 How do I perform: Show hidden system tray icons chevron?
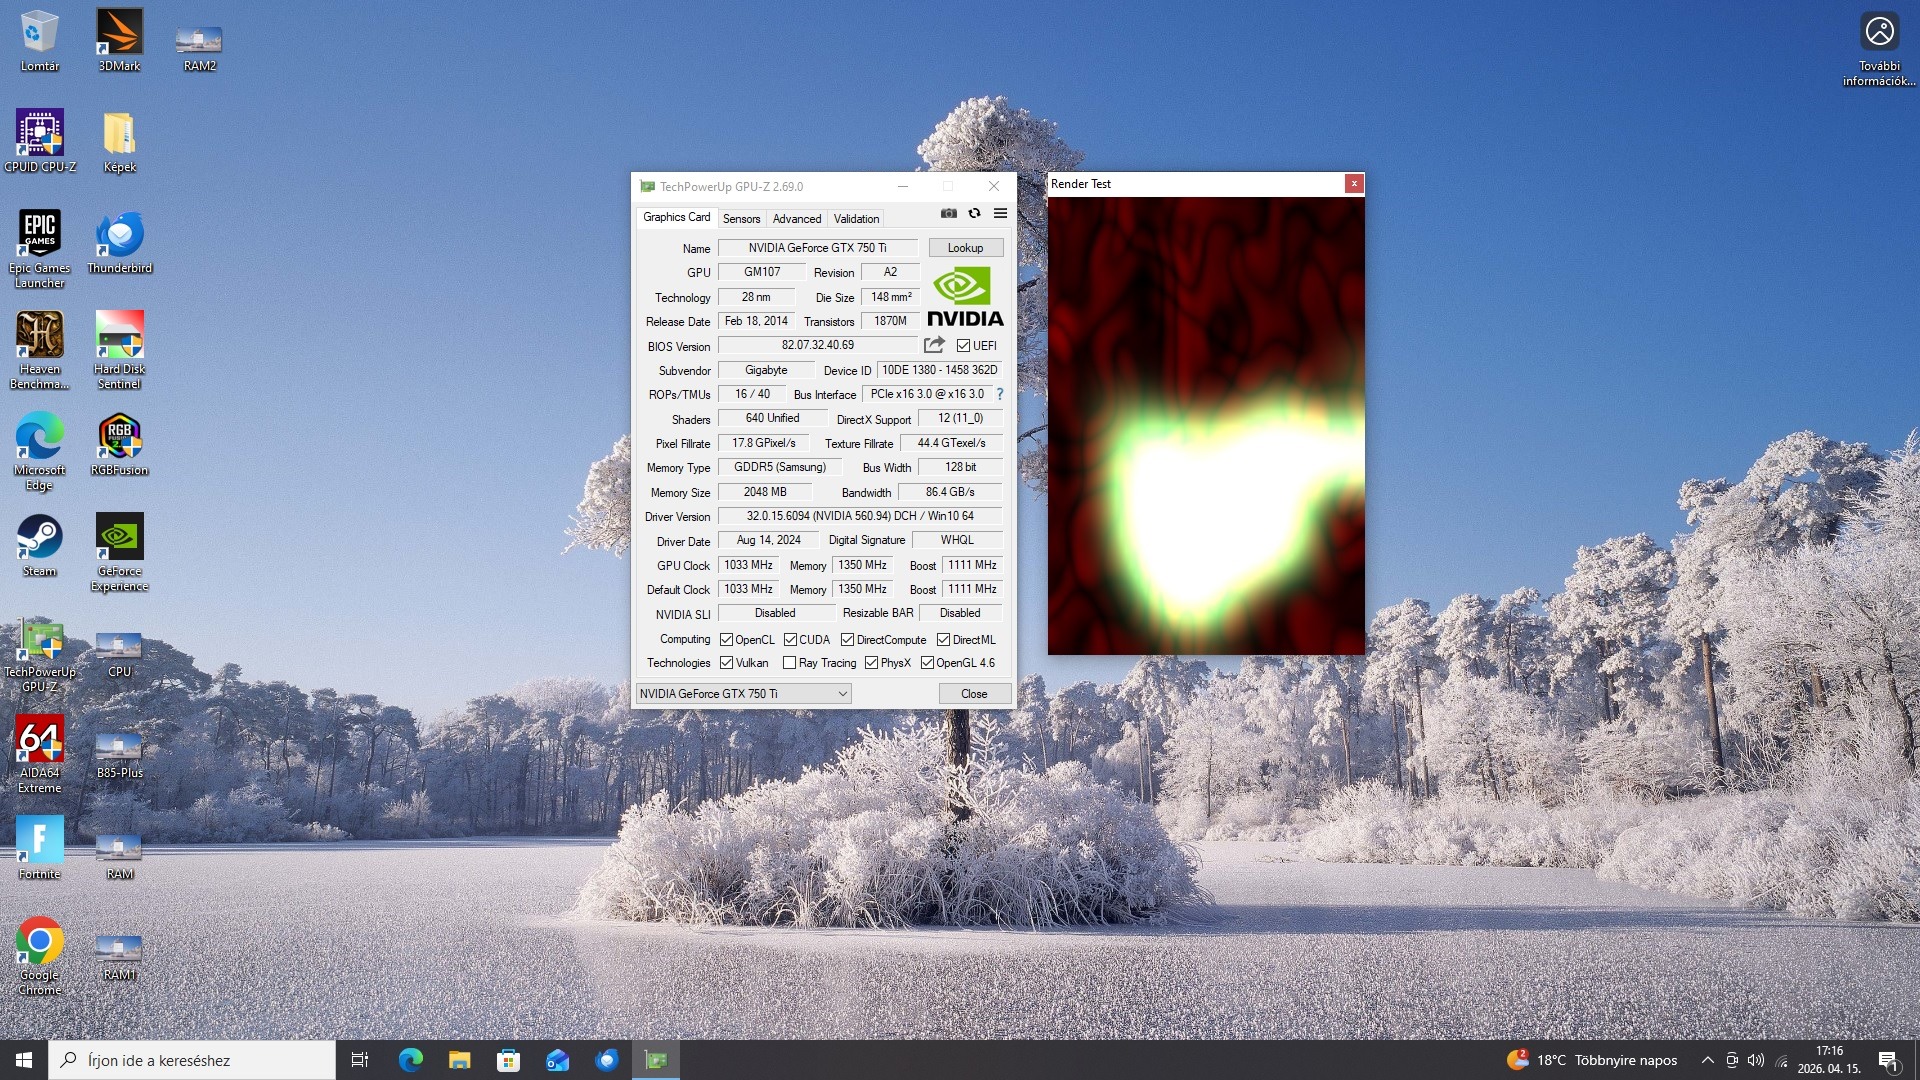[x=1707, y=1060]
